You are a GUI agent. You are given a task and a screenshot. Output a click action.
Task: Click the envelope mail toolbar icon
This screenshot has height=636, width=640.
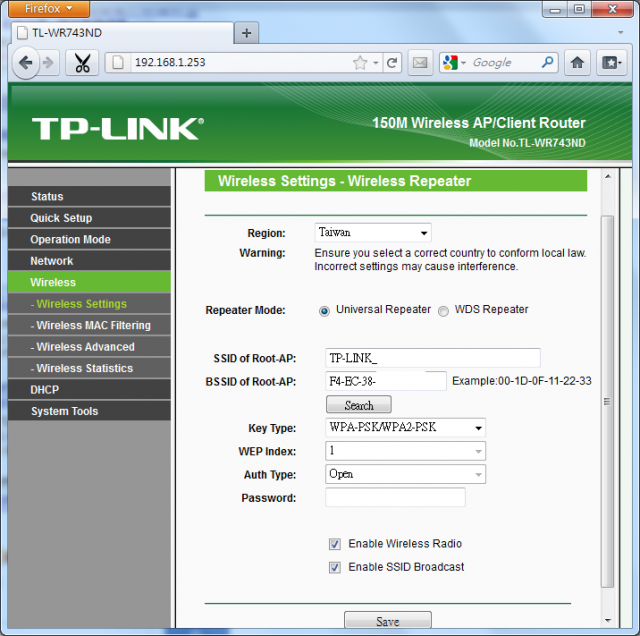(x=420, y=63)
